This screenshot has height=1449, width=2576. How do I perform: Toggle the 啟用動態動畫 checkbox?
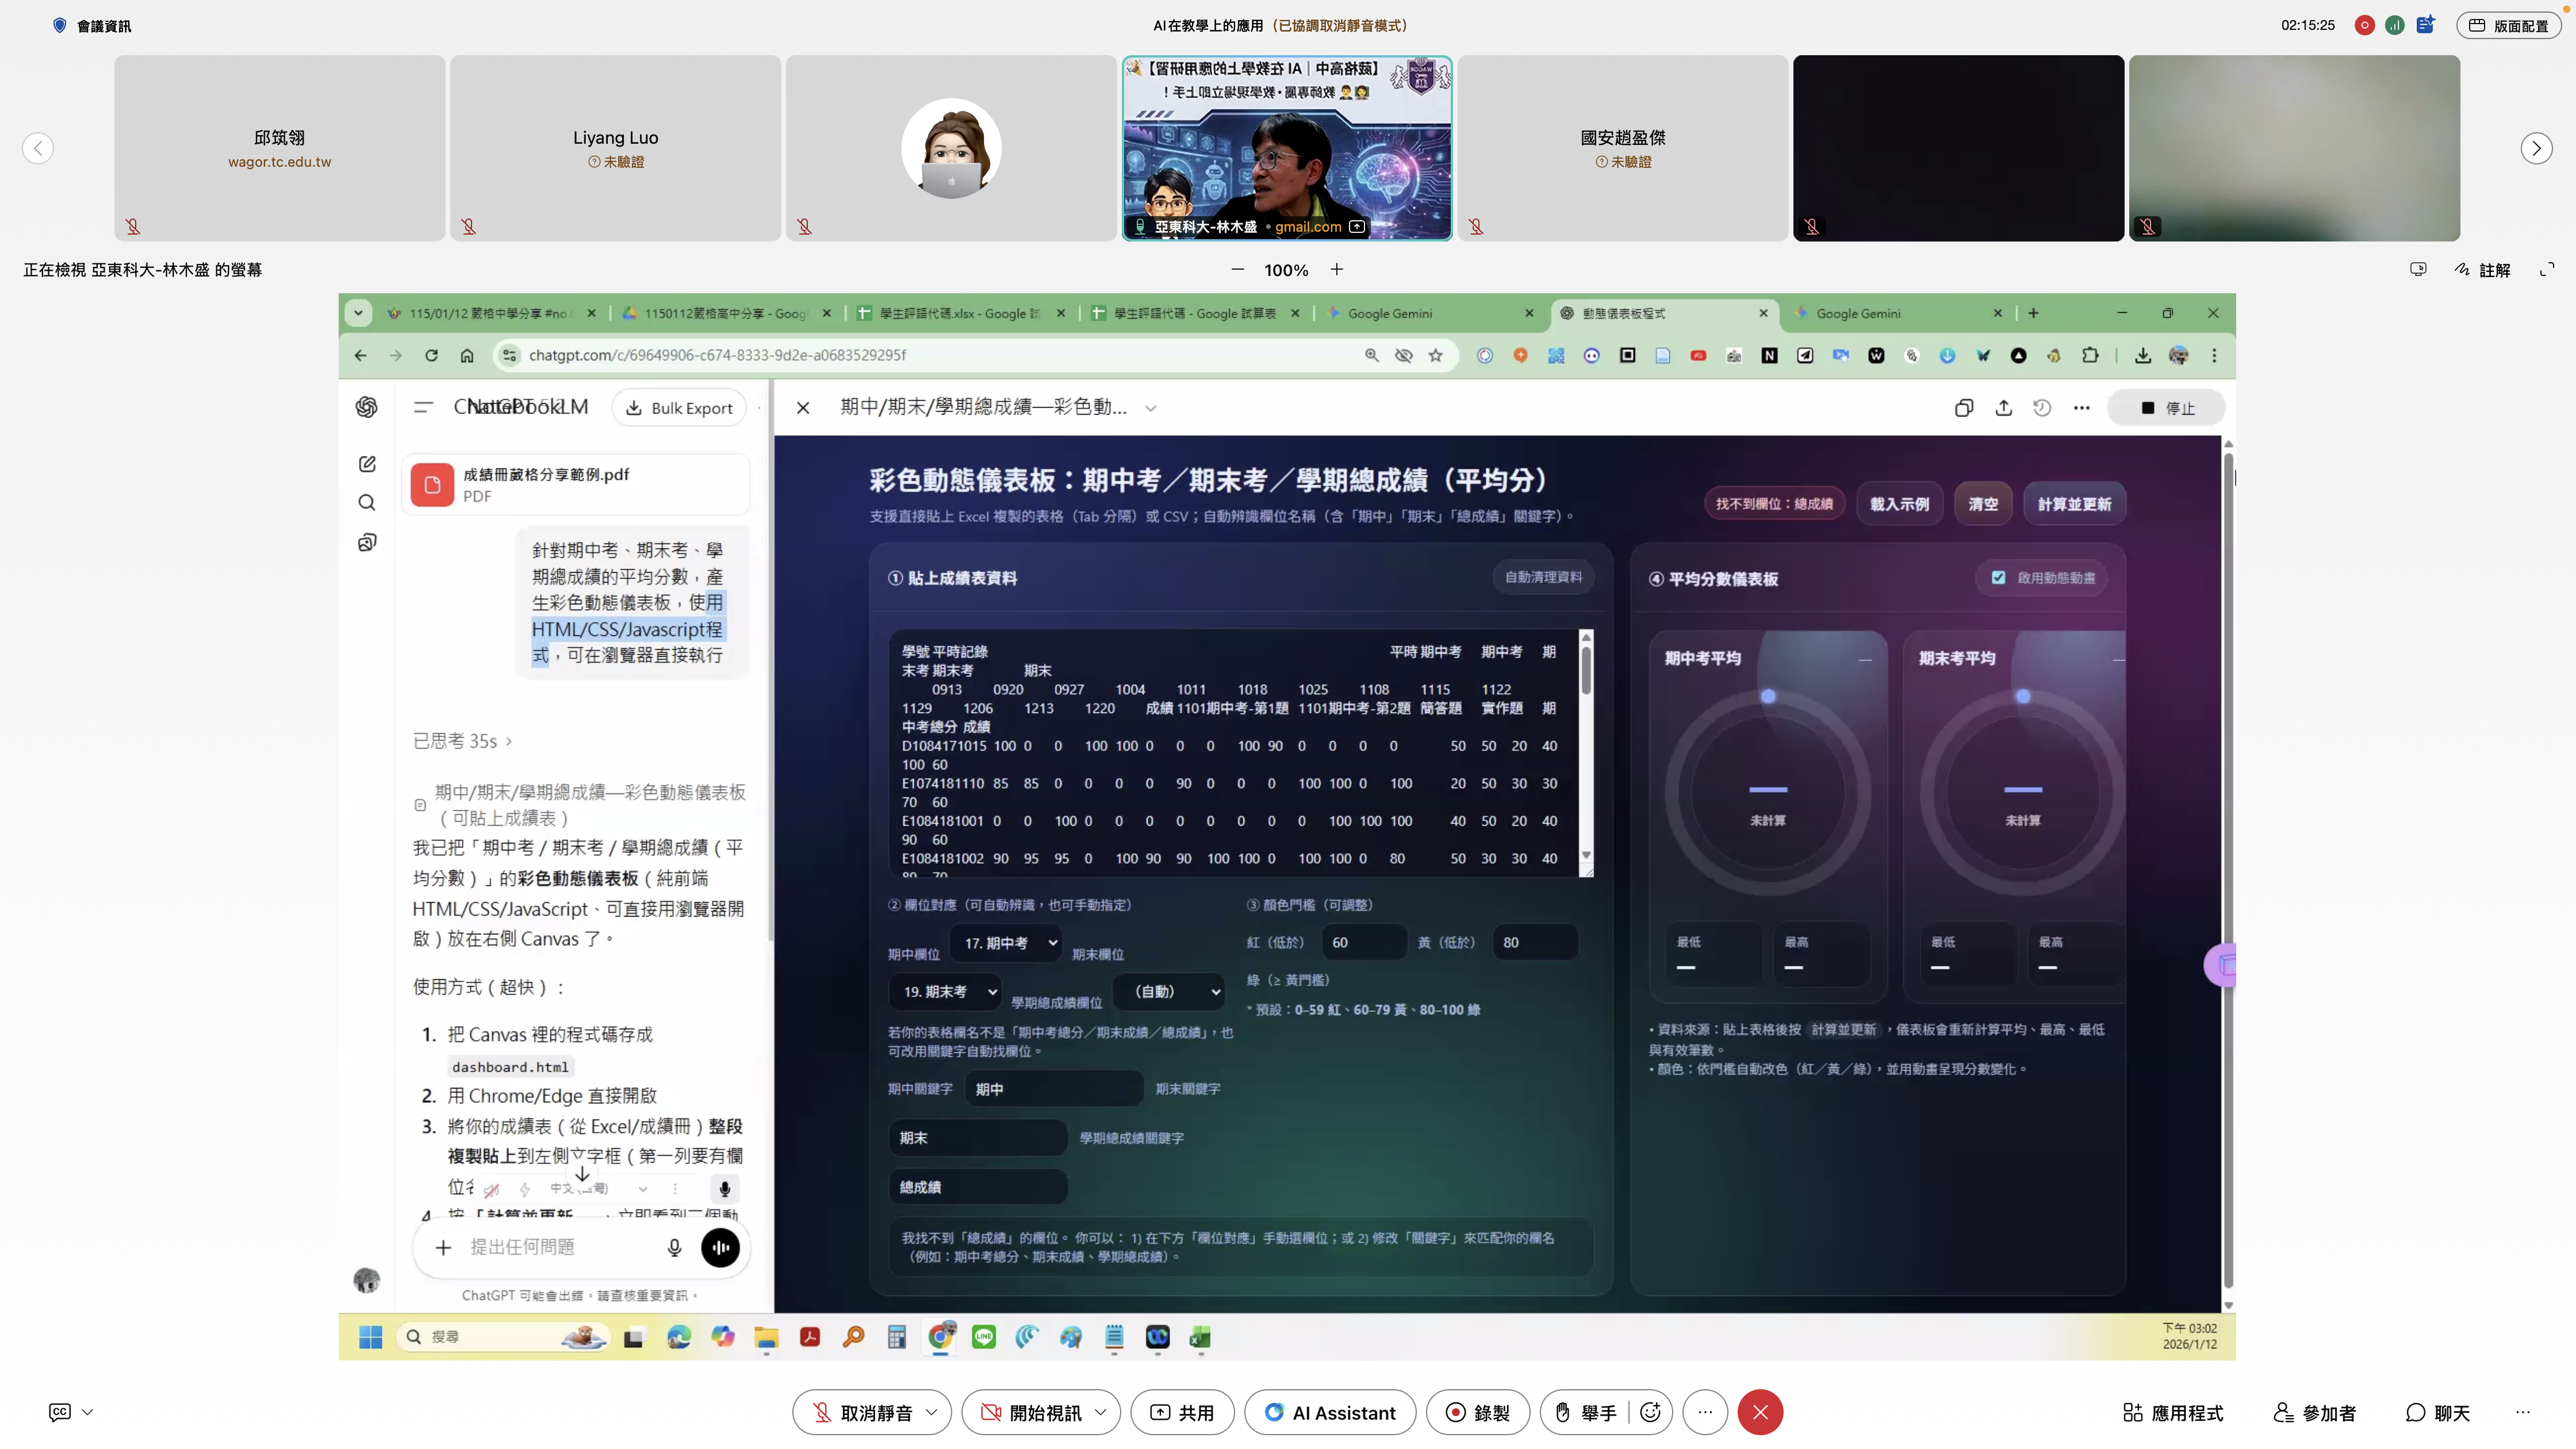pyautogui.click(x=1998, y=578)
